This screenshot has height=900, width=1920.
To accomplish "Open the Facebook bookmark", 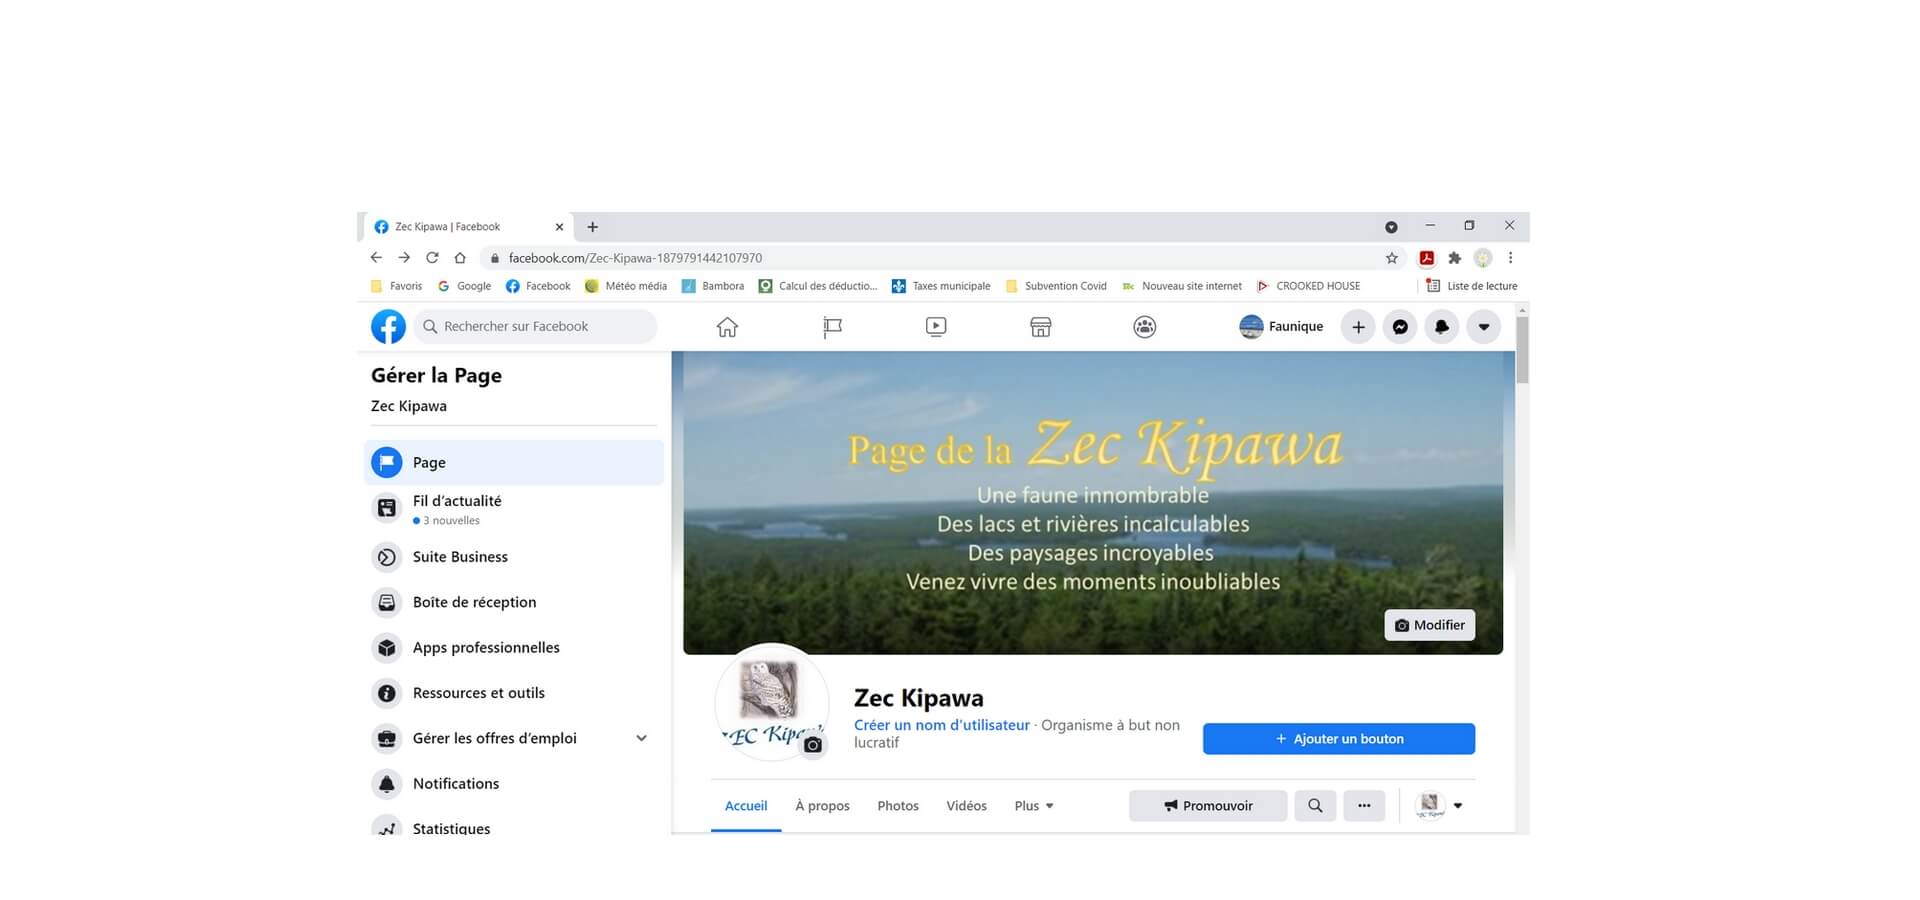I will click(x=538, y=286).
